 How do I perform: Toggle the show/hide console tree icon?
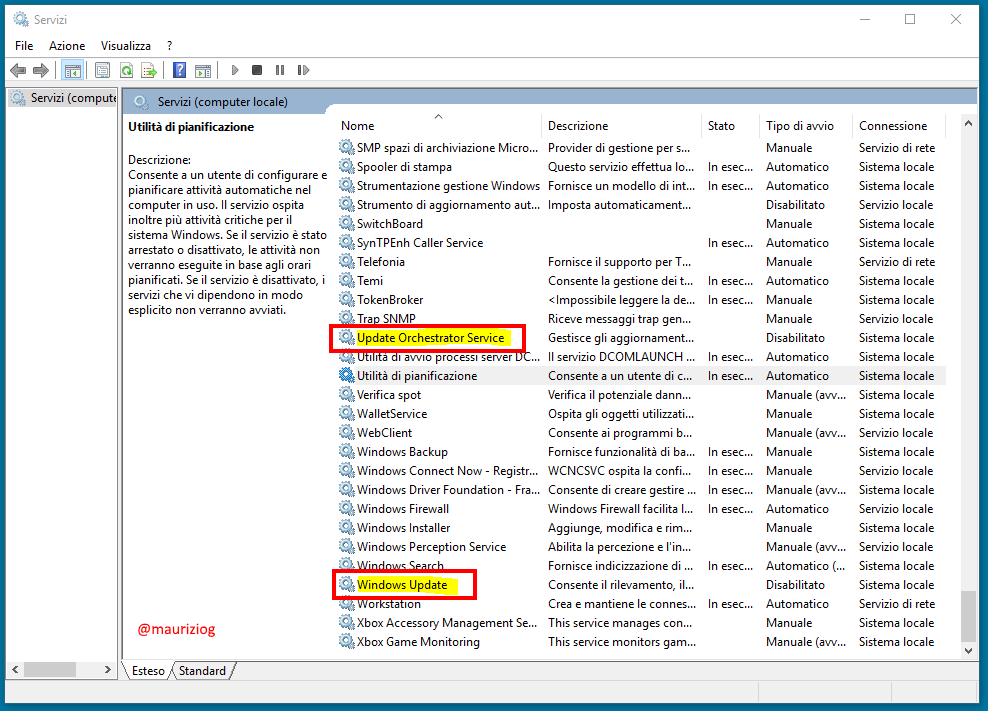[x=72, y=71]
